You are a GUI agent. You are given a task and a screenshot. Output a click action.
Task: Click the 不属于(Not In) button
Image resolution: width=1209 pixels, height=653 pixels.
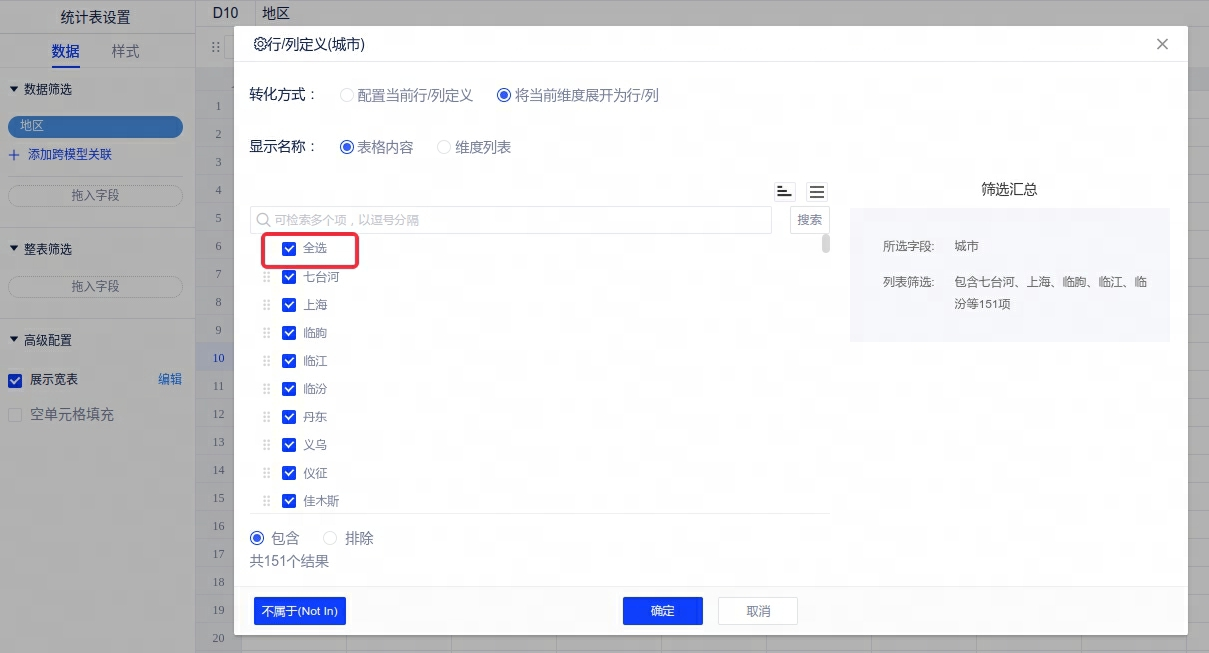click(300, 611)
